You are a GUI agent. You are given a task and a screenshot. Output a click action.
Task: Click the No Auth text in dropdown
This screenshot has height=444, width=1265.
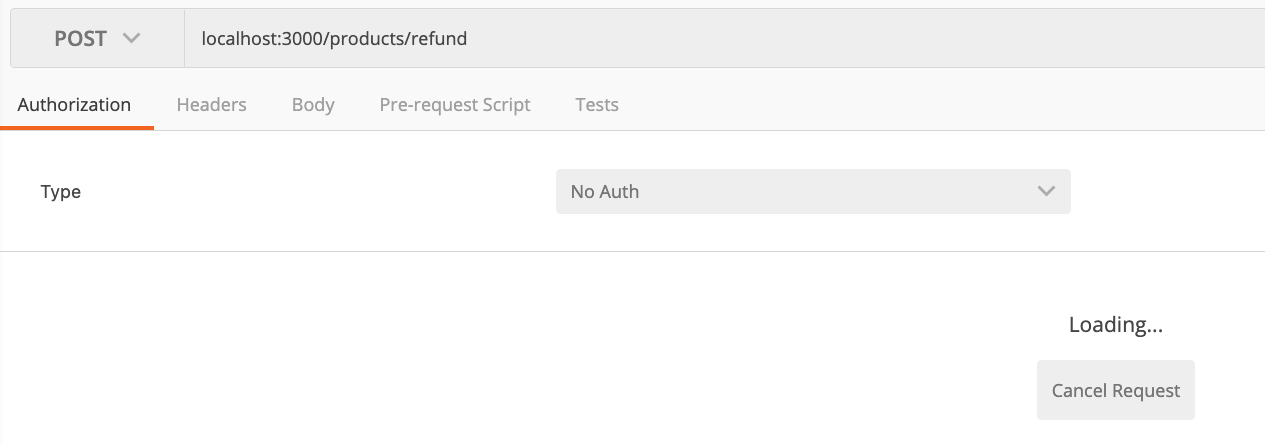click(x=604, y=191)
